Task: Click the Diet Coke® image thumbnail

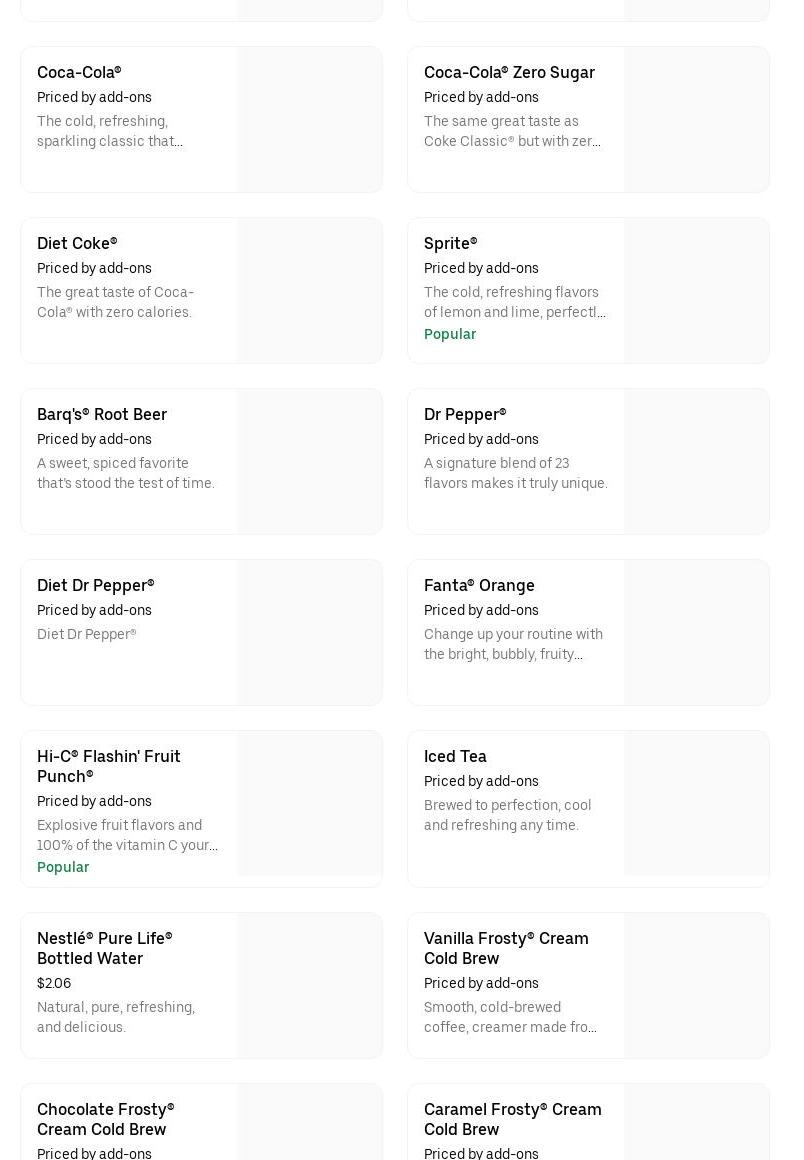Action: (309, 290)
